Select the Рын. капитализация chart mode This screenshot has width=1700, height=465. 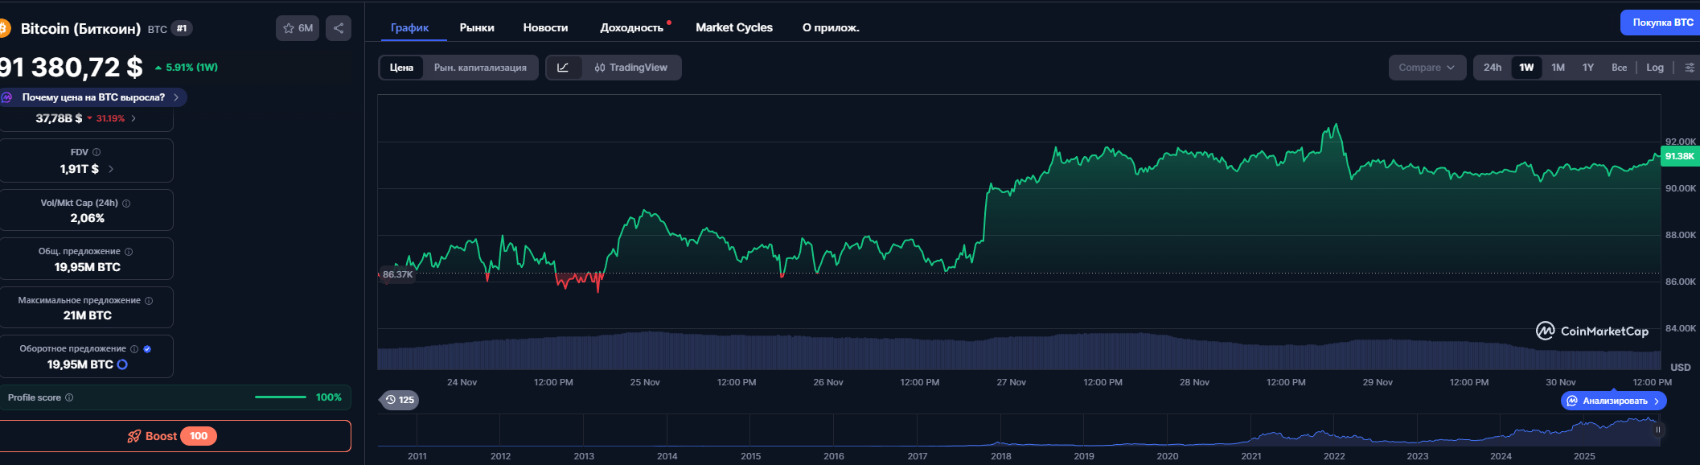480,67
